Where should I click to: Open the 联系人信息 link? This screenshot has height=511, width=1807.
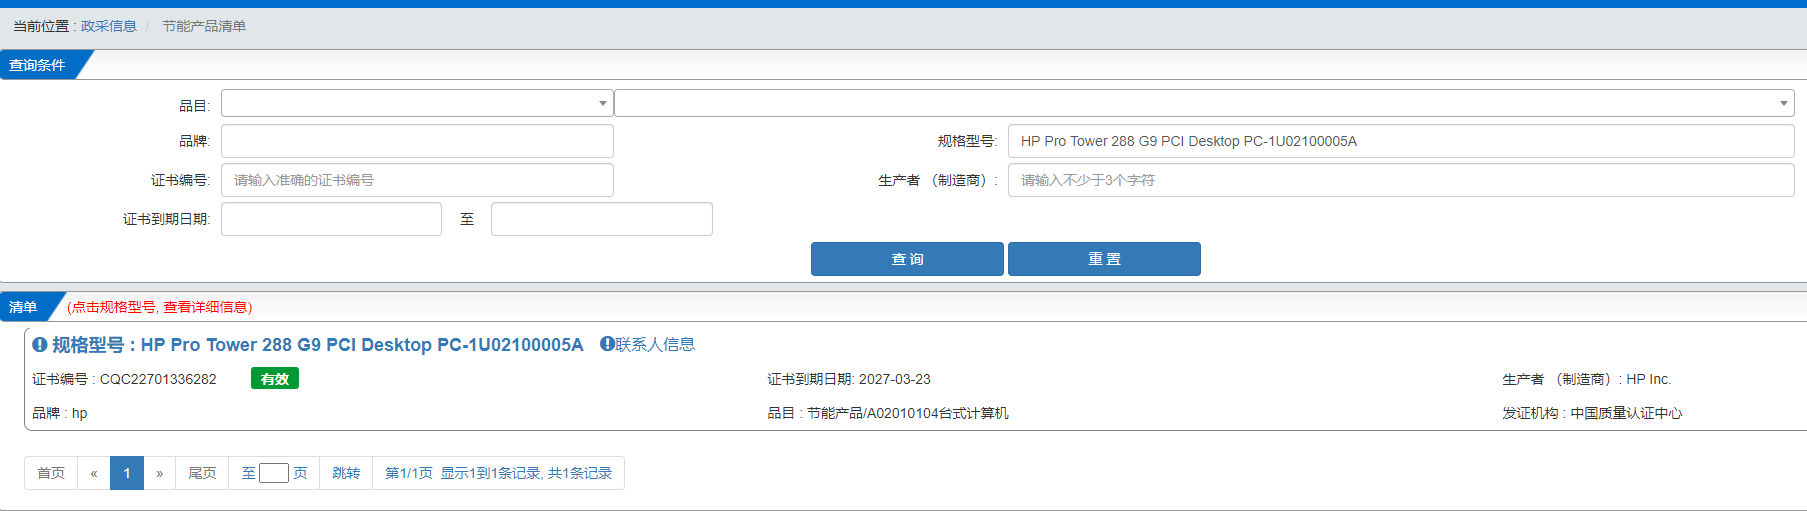click(655, 344)
